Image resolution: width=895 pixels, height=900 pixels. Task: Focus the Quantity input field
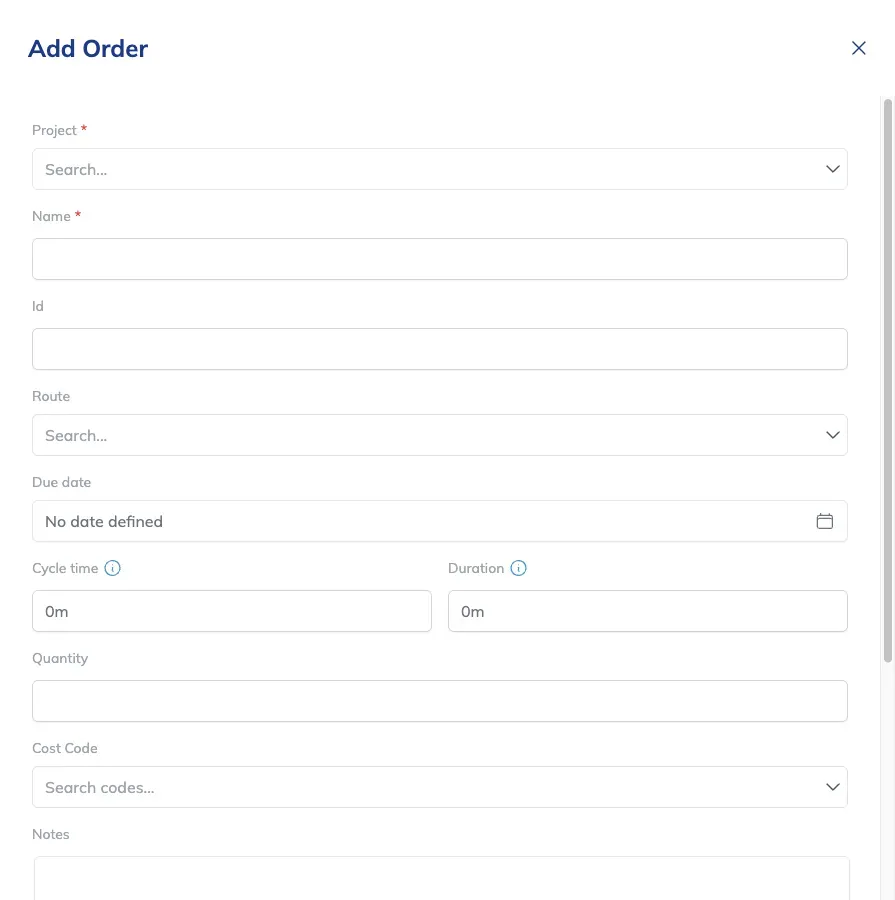tap(440, 701)
